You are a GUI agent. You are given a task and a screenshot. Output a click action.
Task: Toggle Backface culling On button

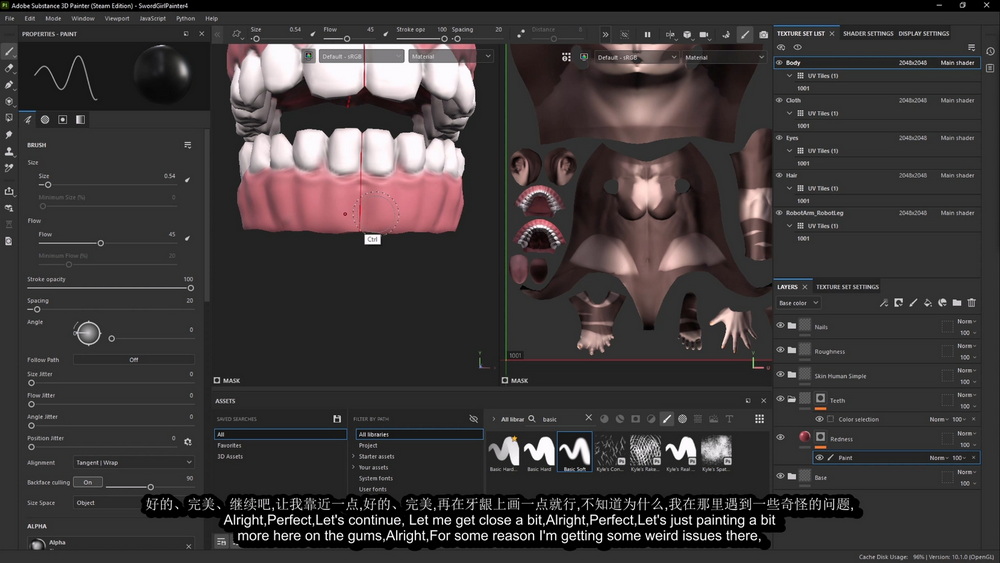tap(88, 482)
